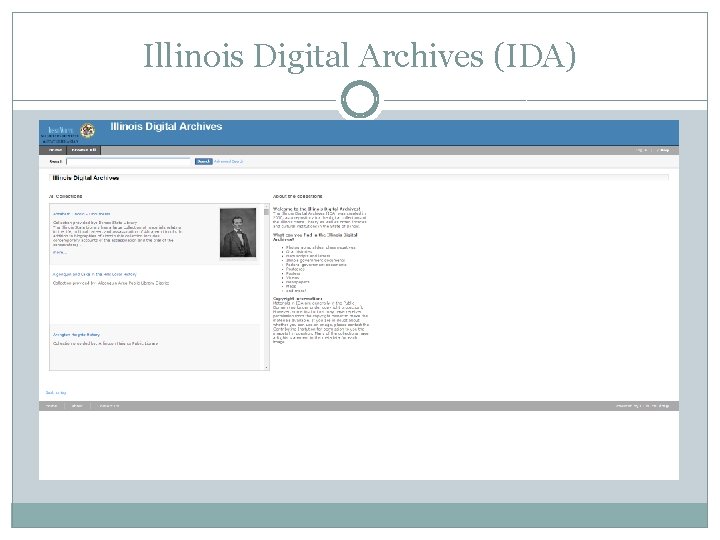Click the blue Search button
The height and width of the screenshot is (540, 720).
click(203, 162)
